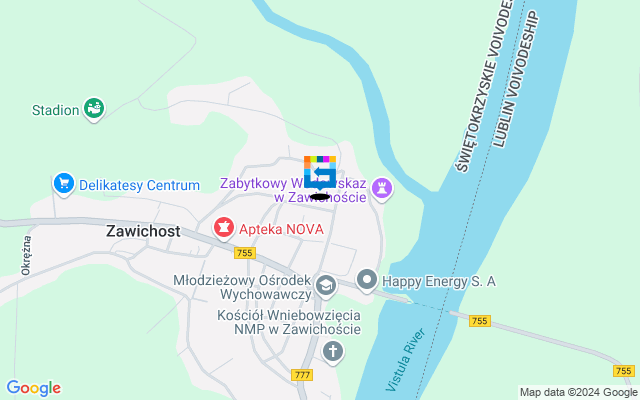The width and height of the screenshot is (640, 400).
Task: Select the 777 road shield
Action: (302, 375)
